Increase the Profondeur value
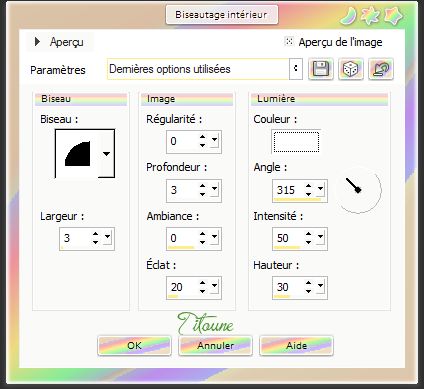424x389 pixels. click(202, 186)
